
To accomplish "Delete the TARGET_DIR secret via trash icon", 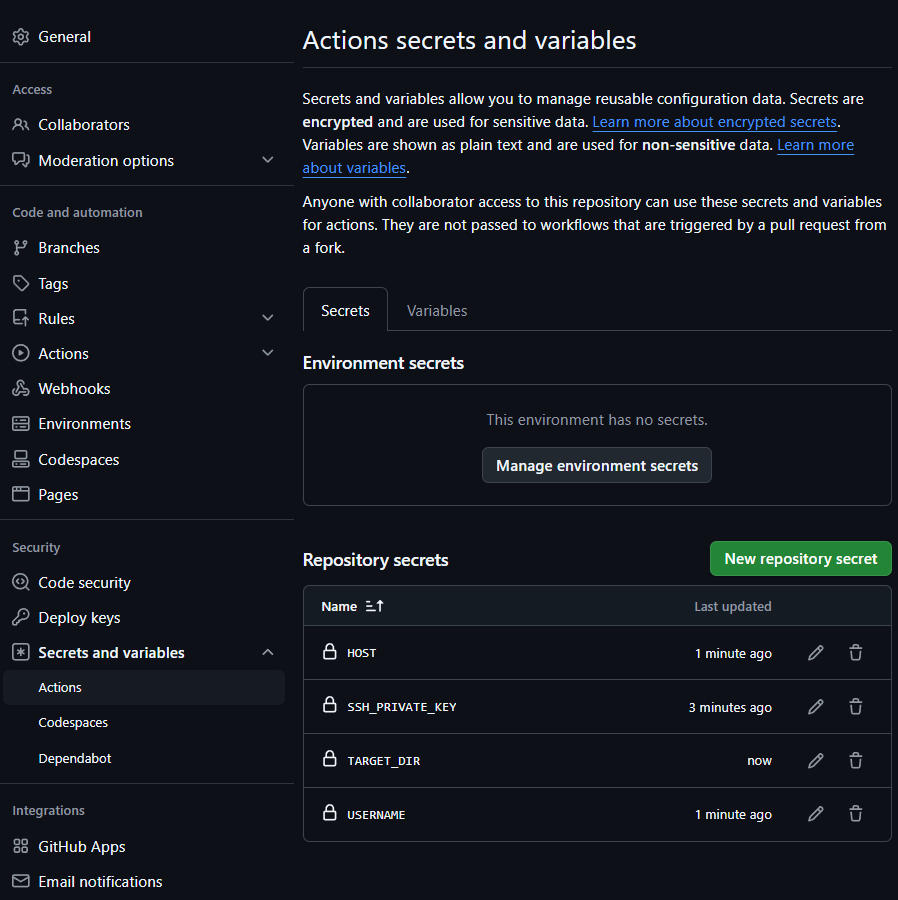I will point(856,761).
